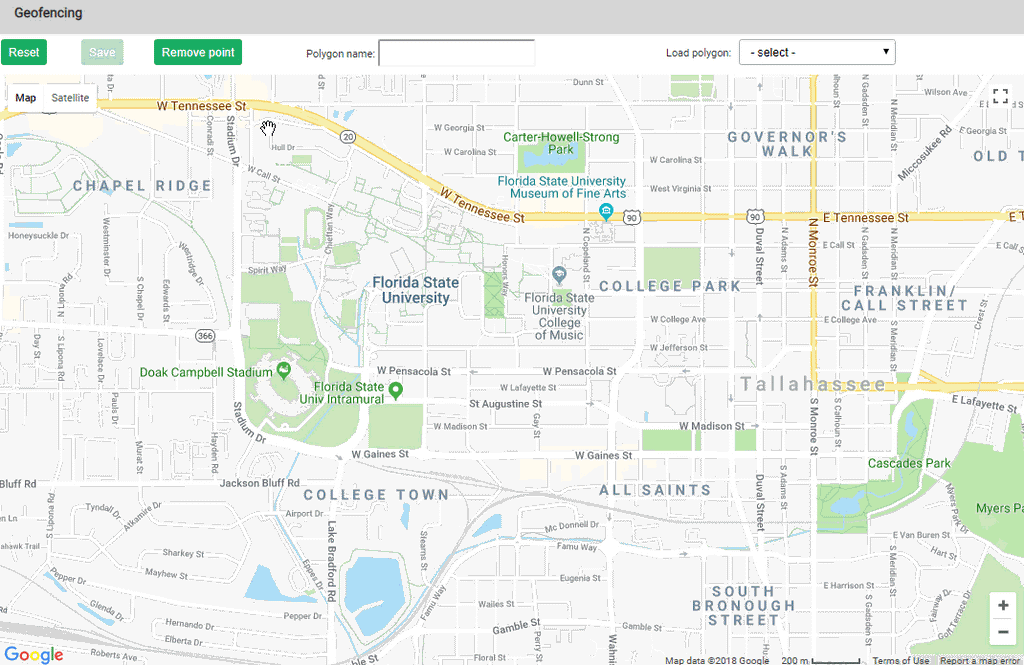This screenshot has width=1024, height=665.
Task: Click ALL SAINTS neighborhood label
Action: [x=655, y=490]
